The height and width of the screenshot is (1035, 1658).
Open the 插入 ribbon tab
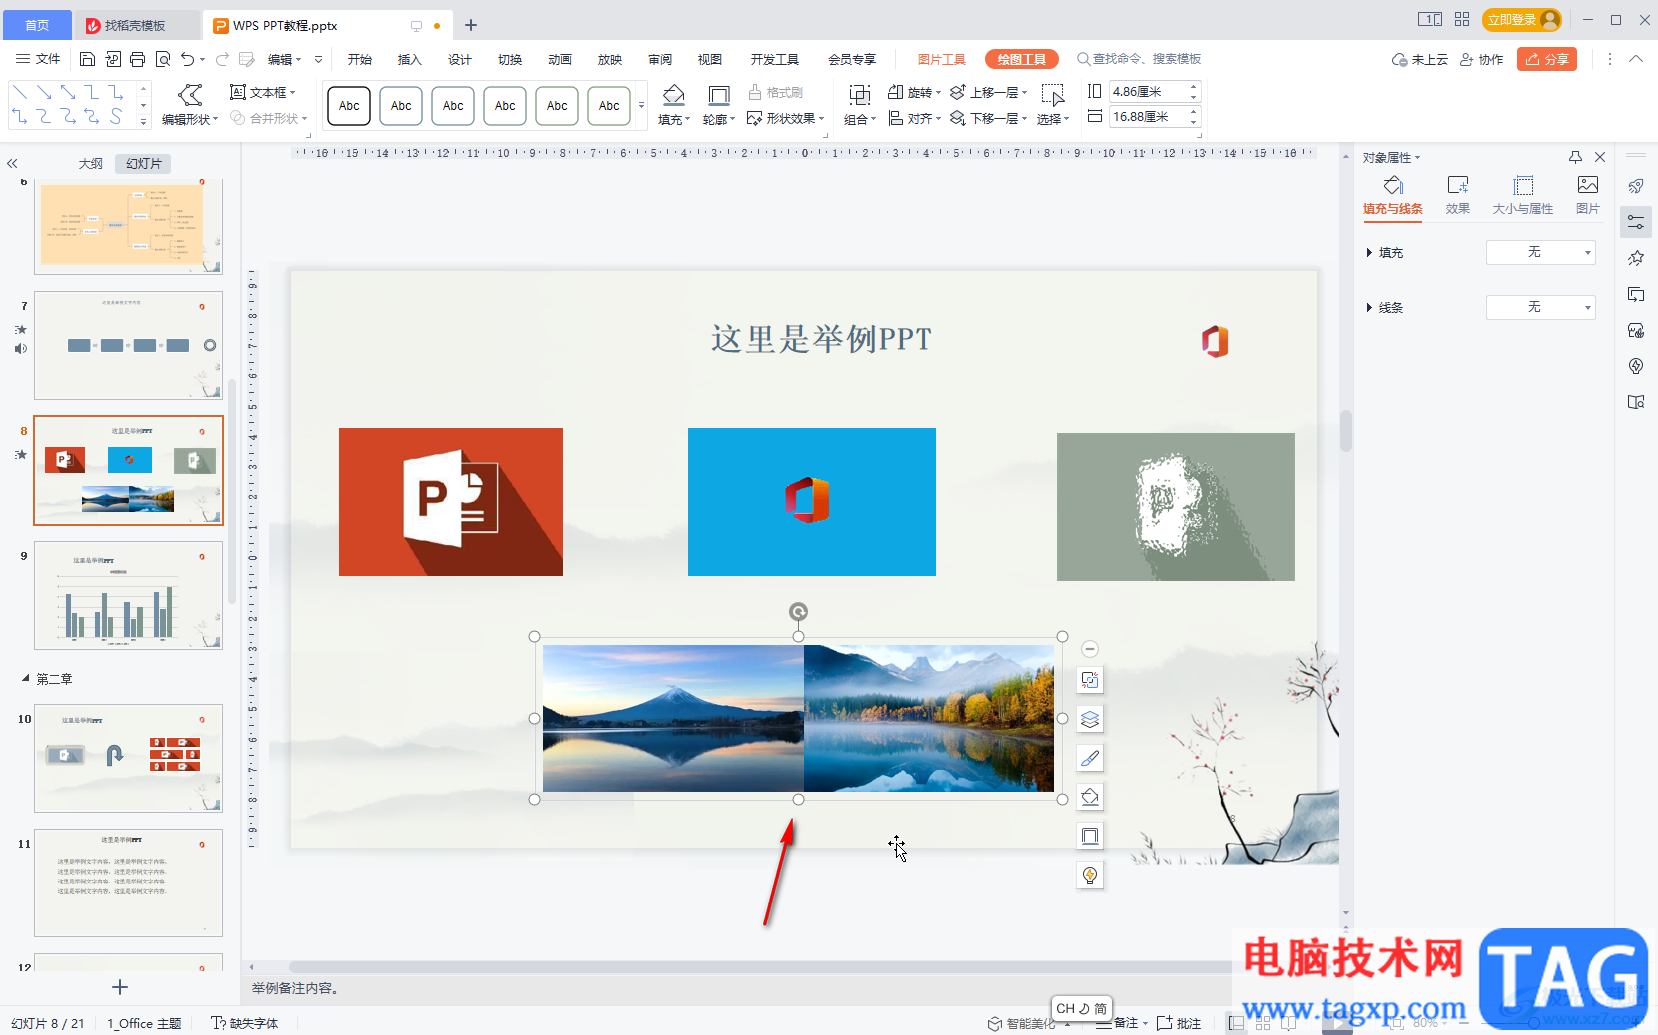click(410, 59)
